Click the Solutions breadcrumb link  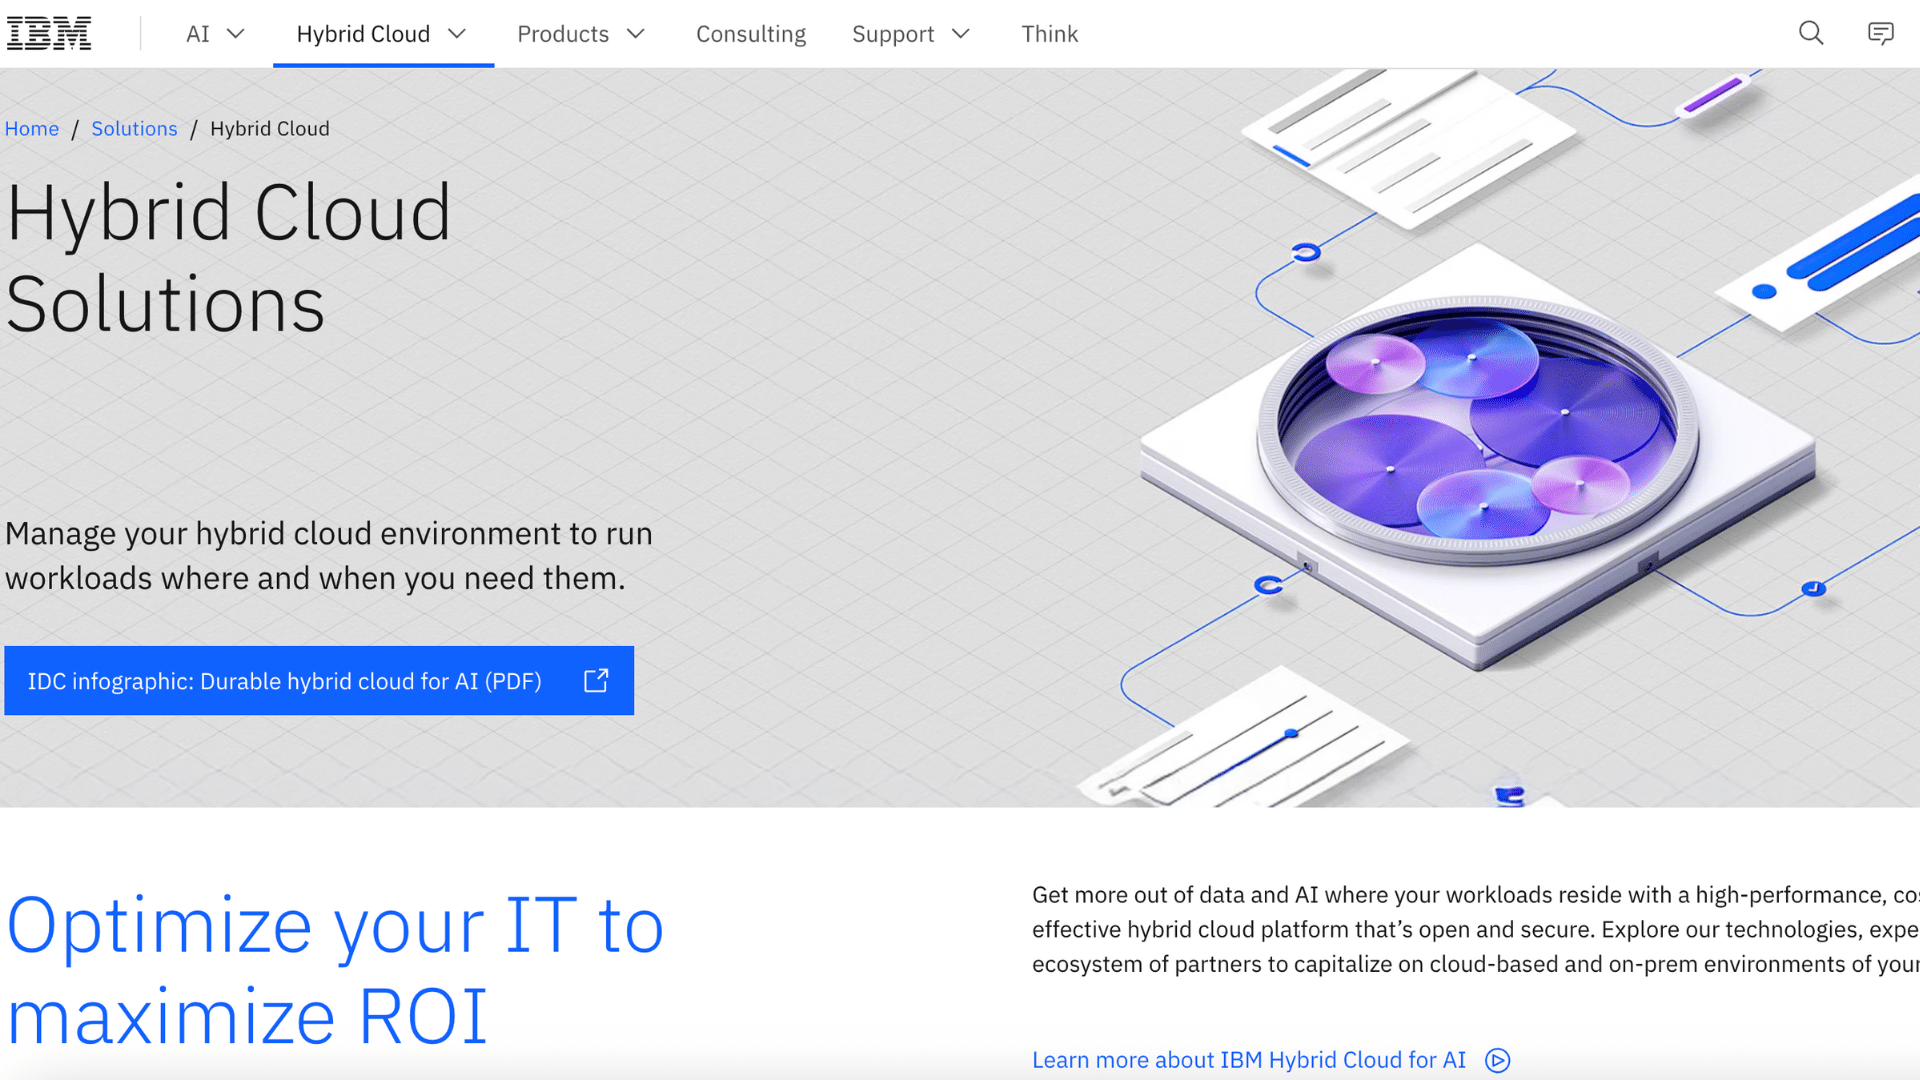tap(134, 128)
